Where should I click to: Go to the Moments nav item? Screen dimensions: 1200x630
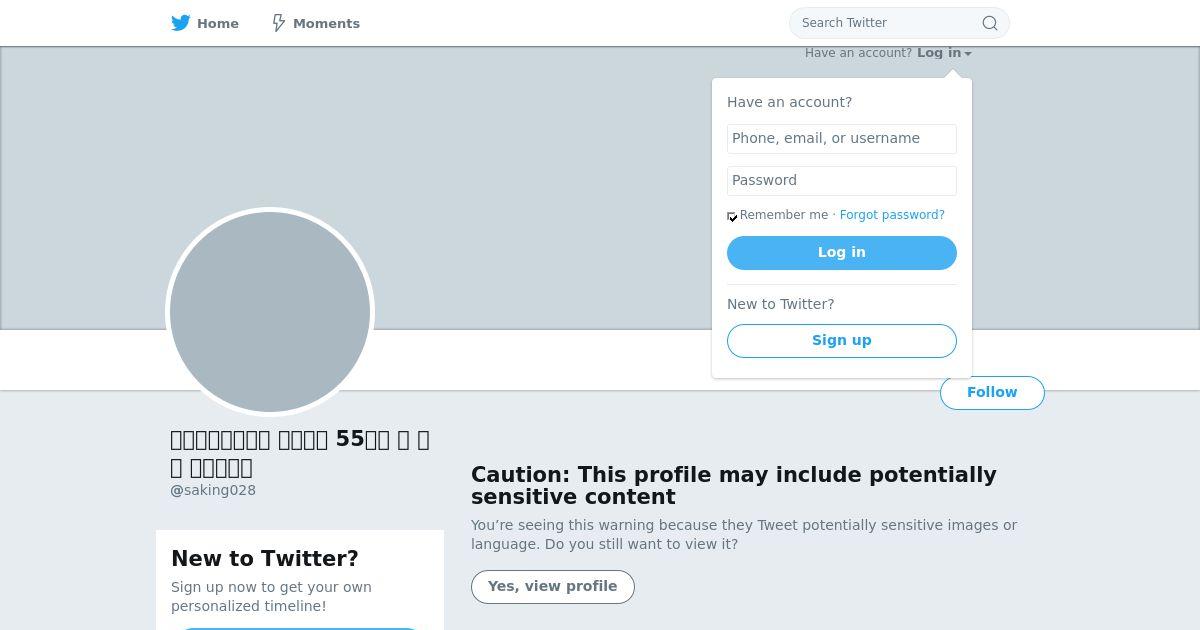coord(316,23)
